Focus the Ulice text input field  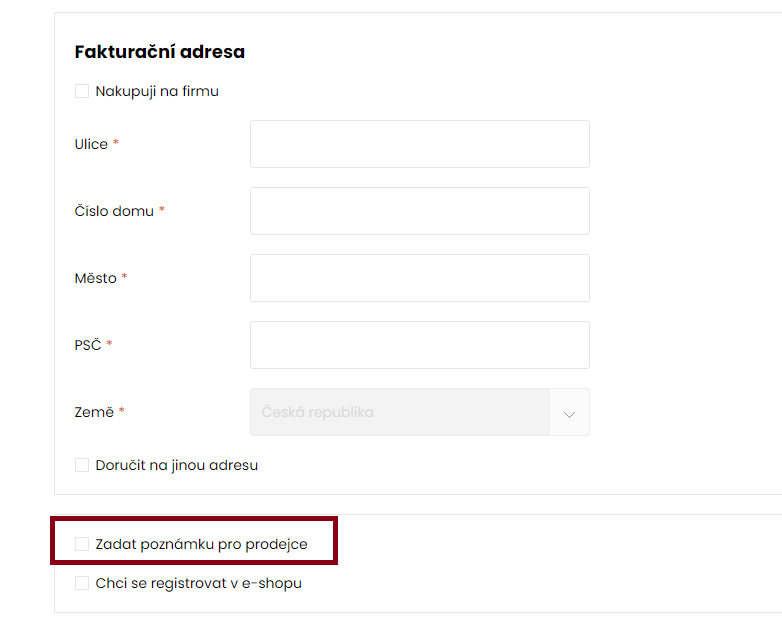pyautogui.click(x=420, y=144)
